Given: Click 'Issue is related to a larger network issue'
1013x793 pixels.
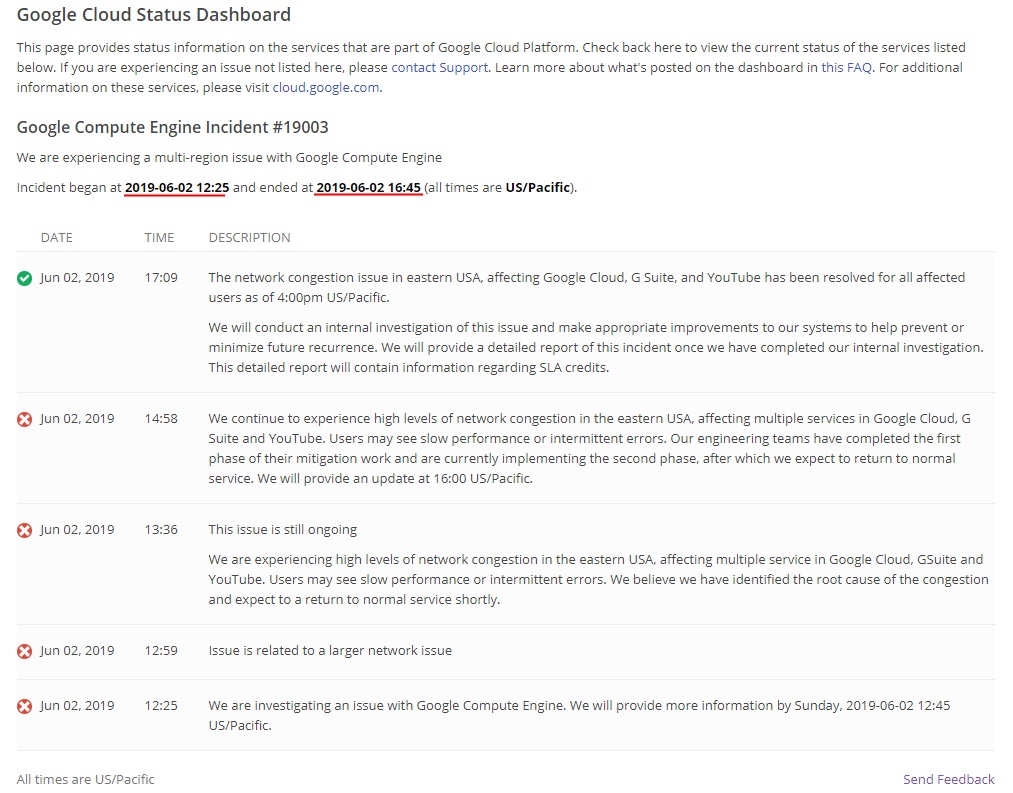Looking at the screenshot, I should [330, 650].
